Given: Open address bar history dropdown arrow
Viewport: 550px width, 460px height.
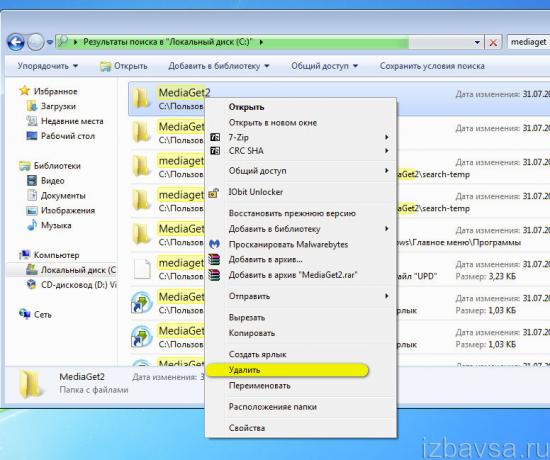Looking at the screenshot, I should point(477,42).
